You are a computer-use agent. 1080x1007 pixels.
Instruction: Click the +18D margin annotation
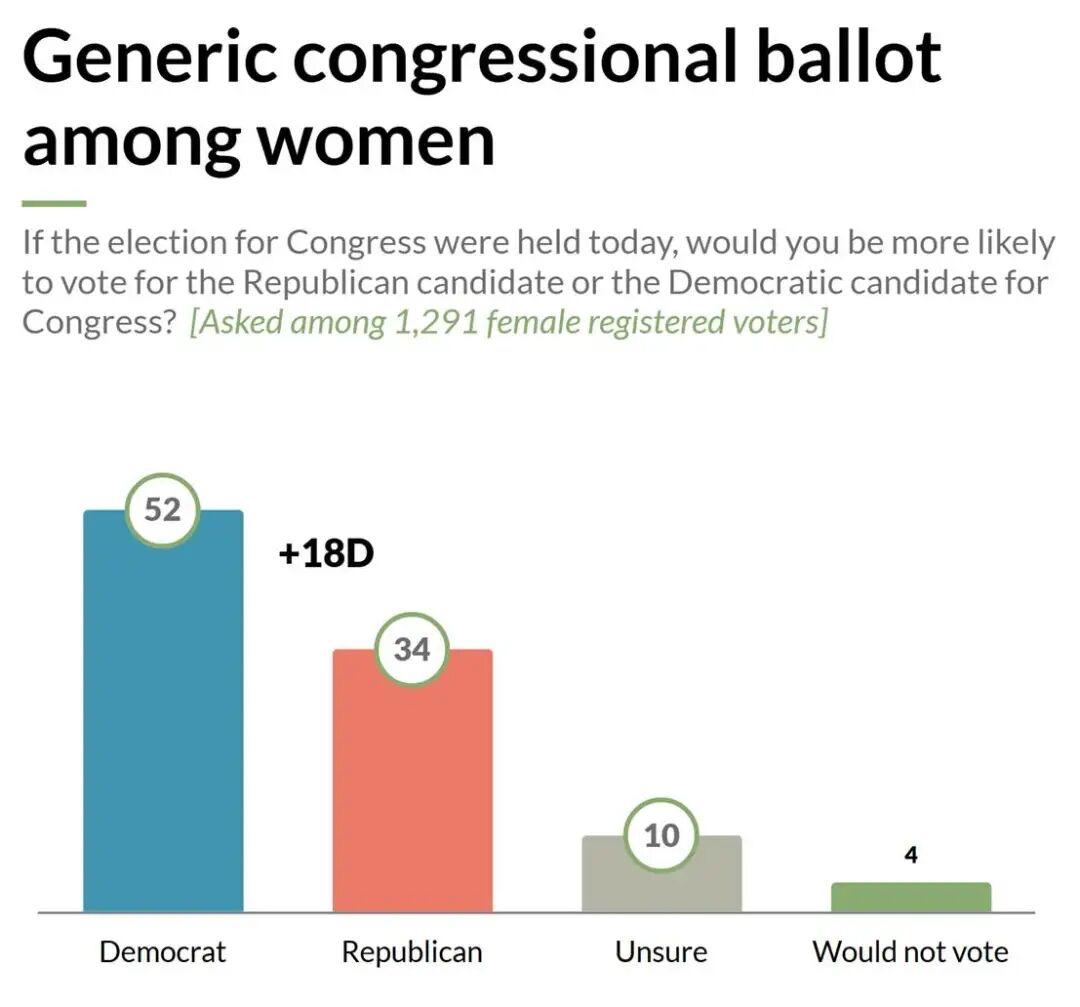click(326, 553)
